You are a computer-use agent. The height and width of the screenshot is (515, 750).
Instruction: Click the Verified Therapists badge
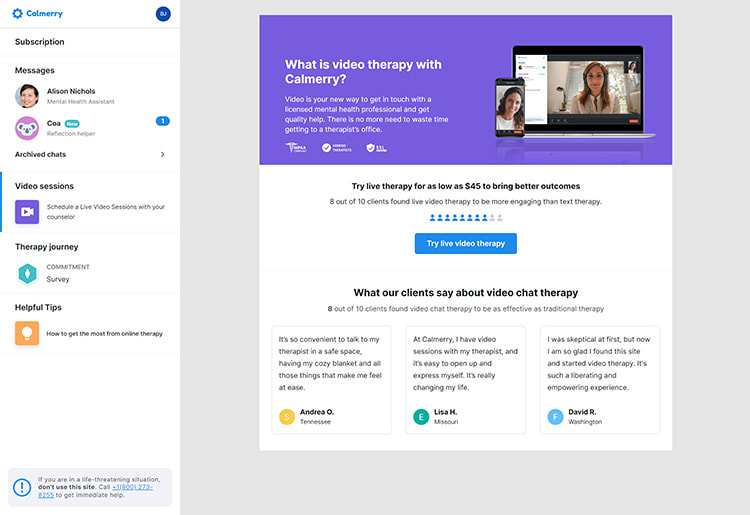click(x=336, y=148)
